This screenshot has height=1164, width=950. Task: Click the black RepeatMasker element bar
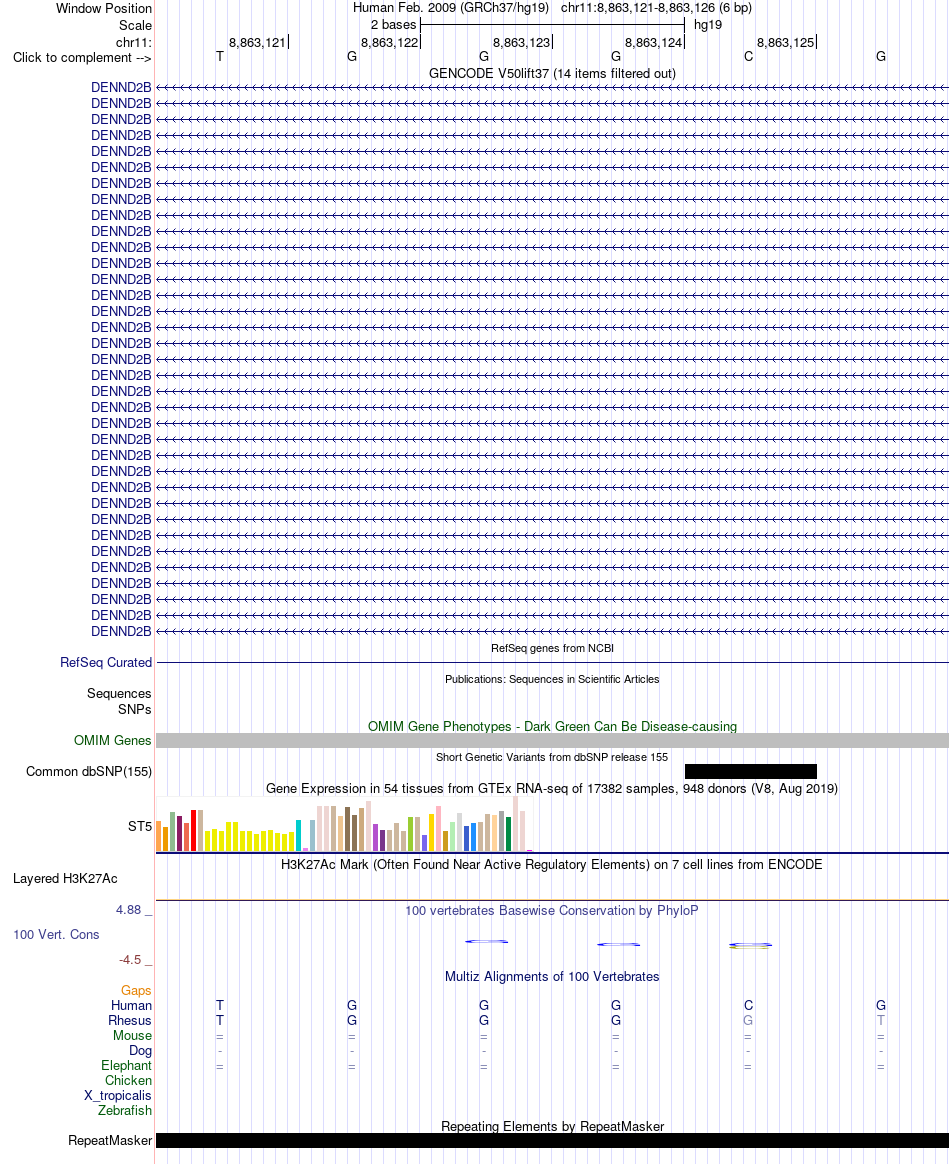click(552, 1140)
